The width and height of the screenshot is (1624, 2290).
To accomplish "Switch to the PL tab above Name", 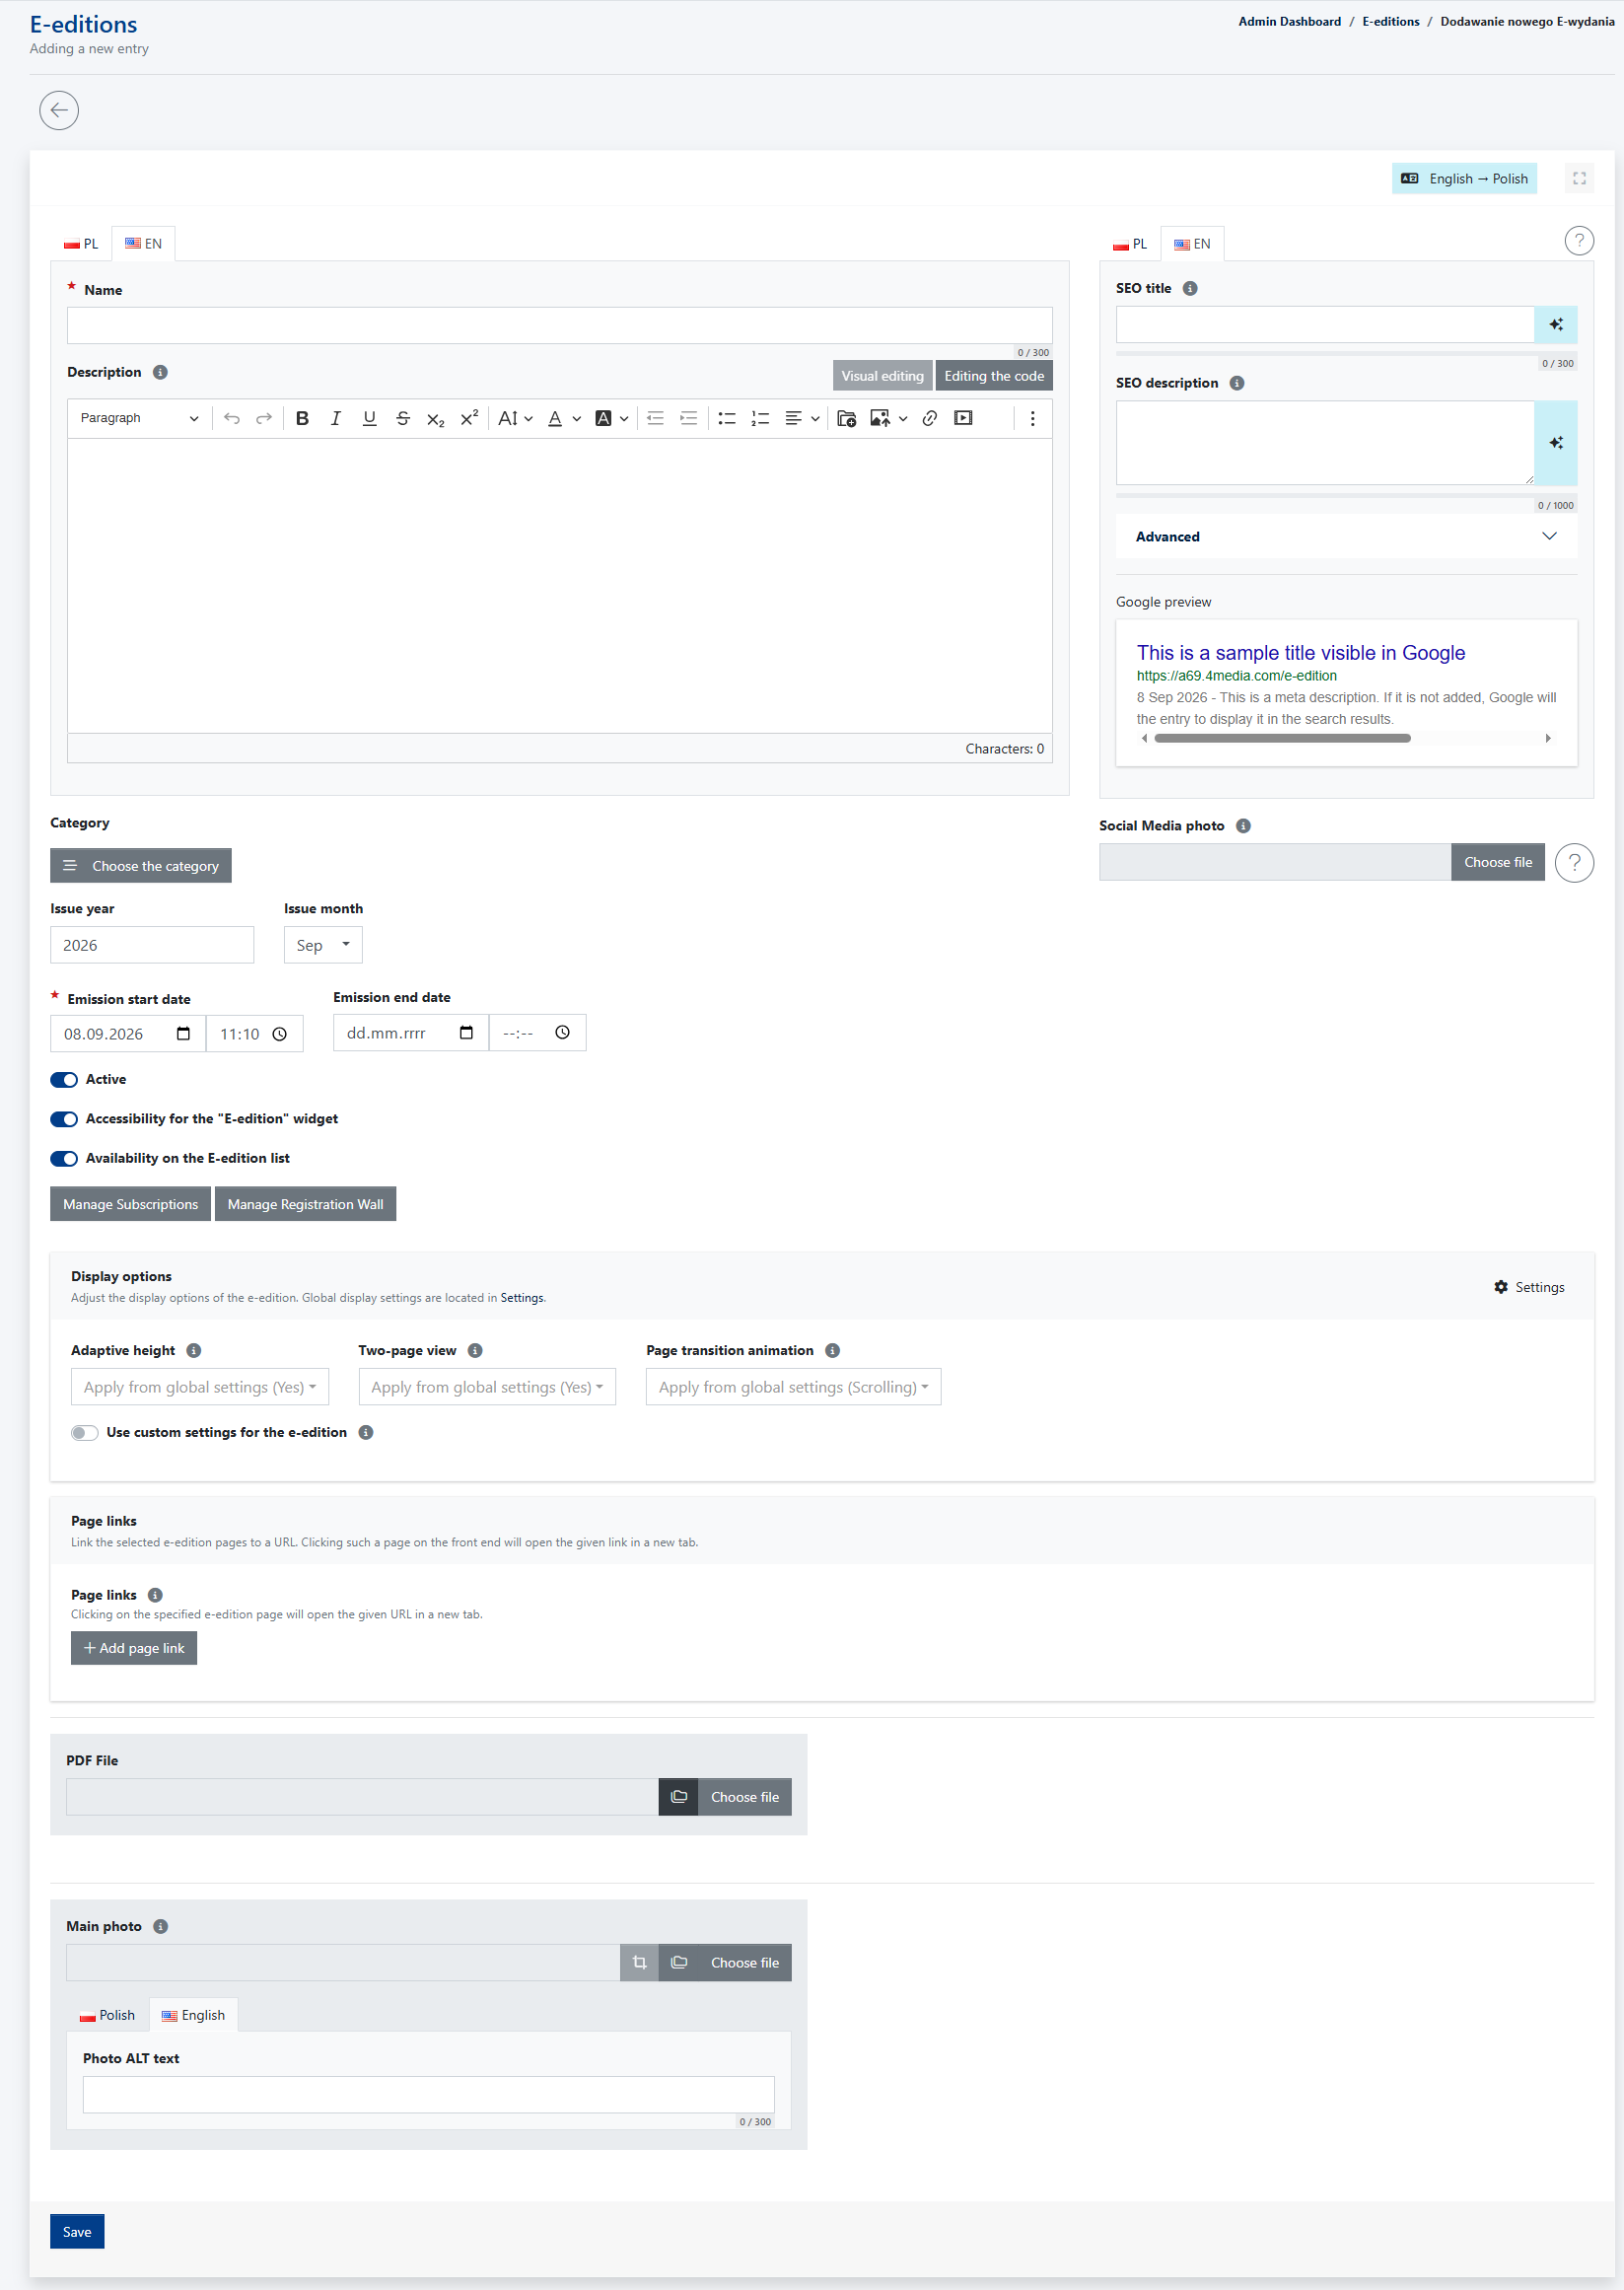I will click(81, 243).
